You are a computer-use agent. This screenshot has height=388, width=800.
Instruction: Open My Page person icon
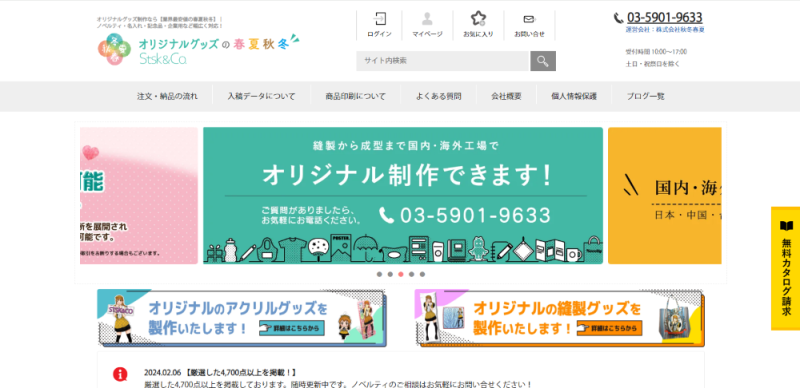tap(428, 19)
